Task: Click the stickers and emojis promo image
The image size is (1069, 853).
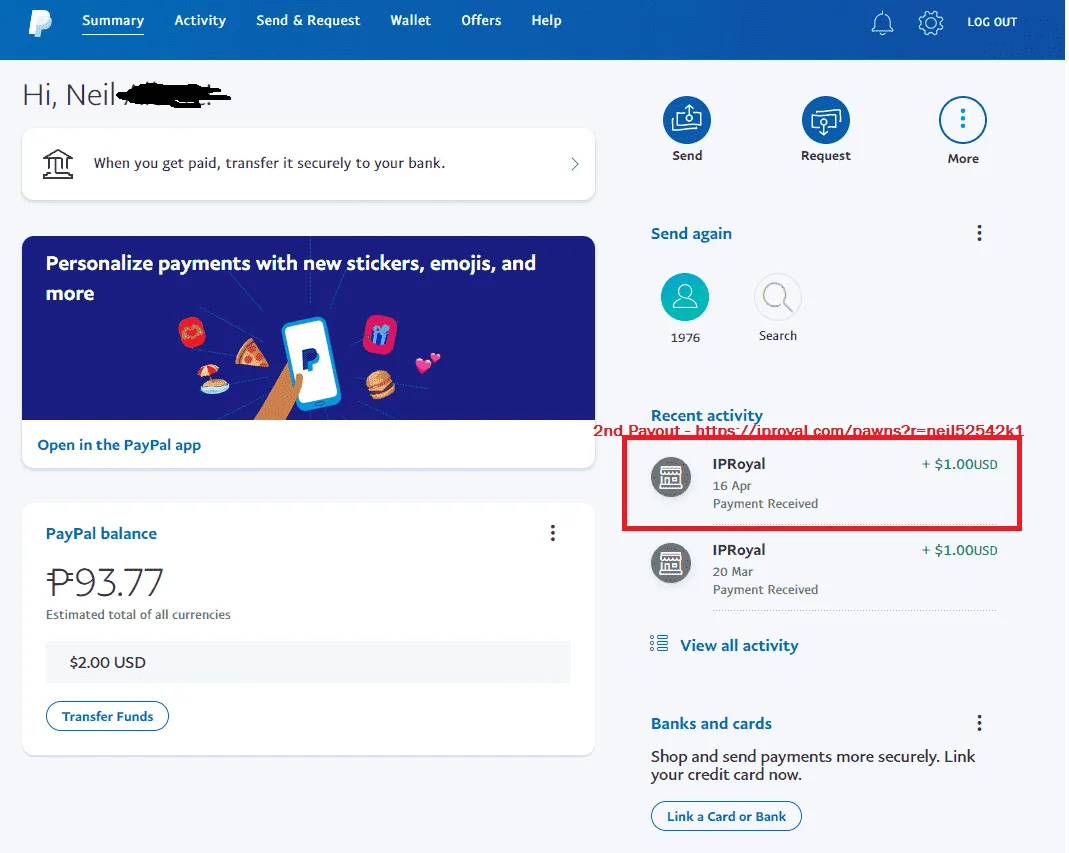Action: click(308, 328)
